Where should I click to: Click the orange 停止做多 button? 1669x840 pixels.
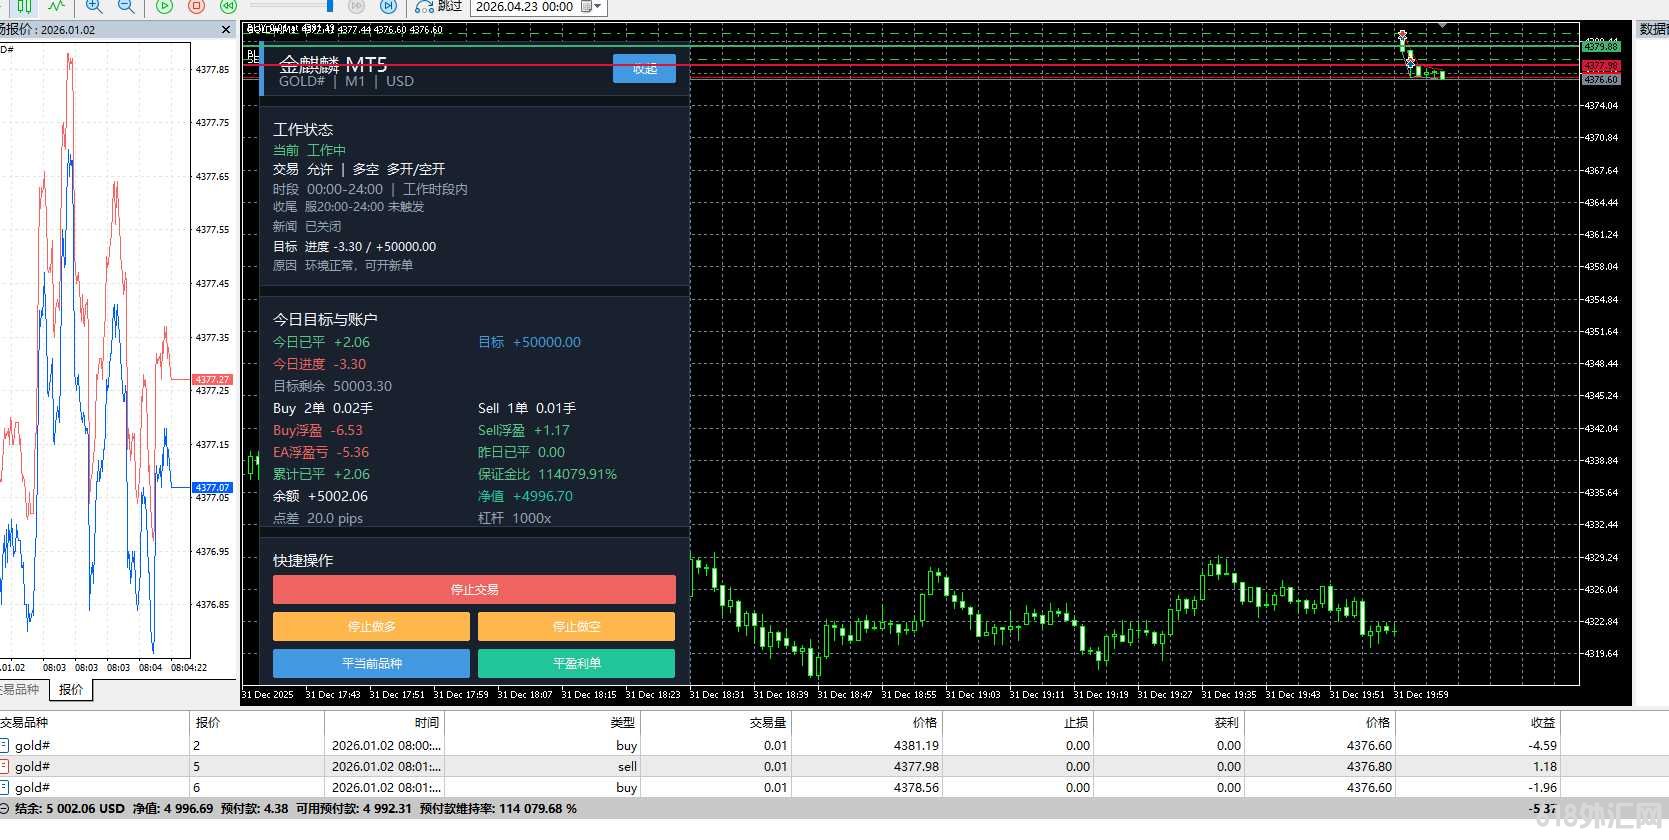[371, 626]
